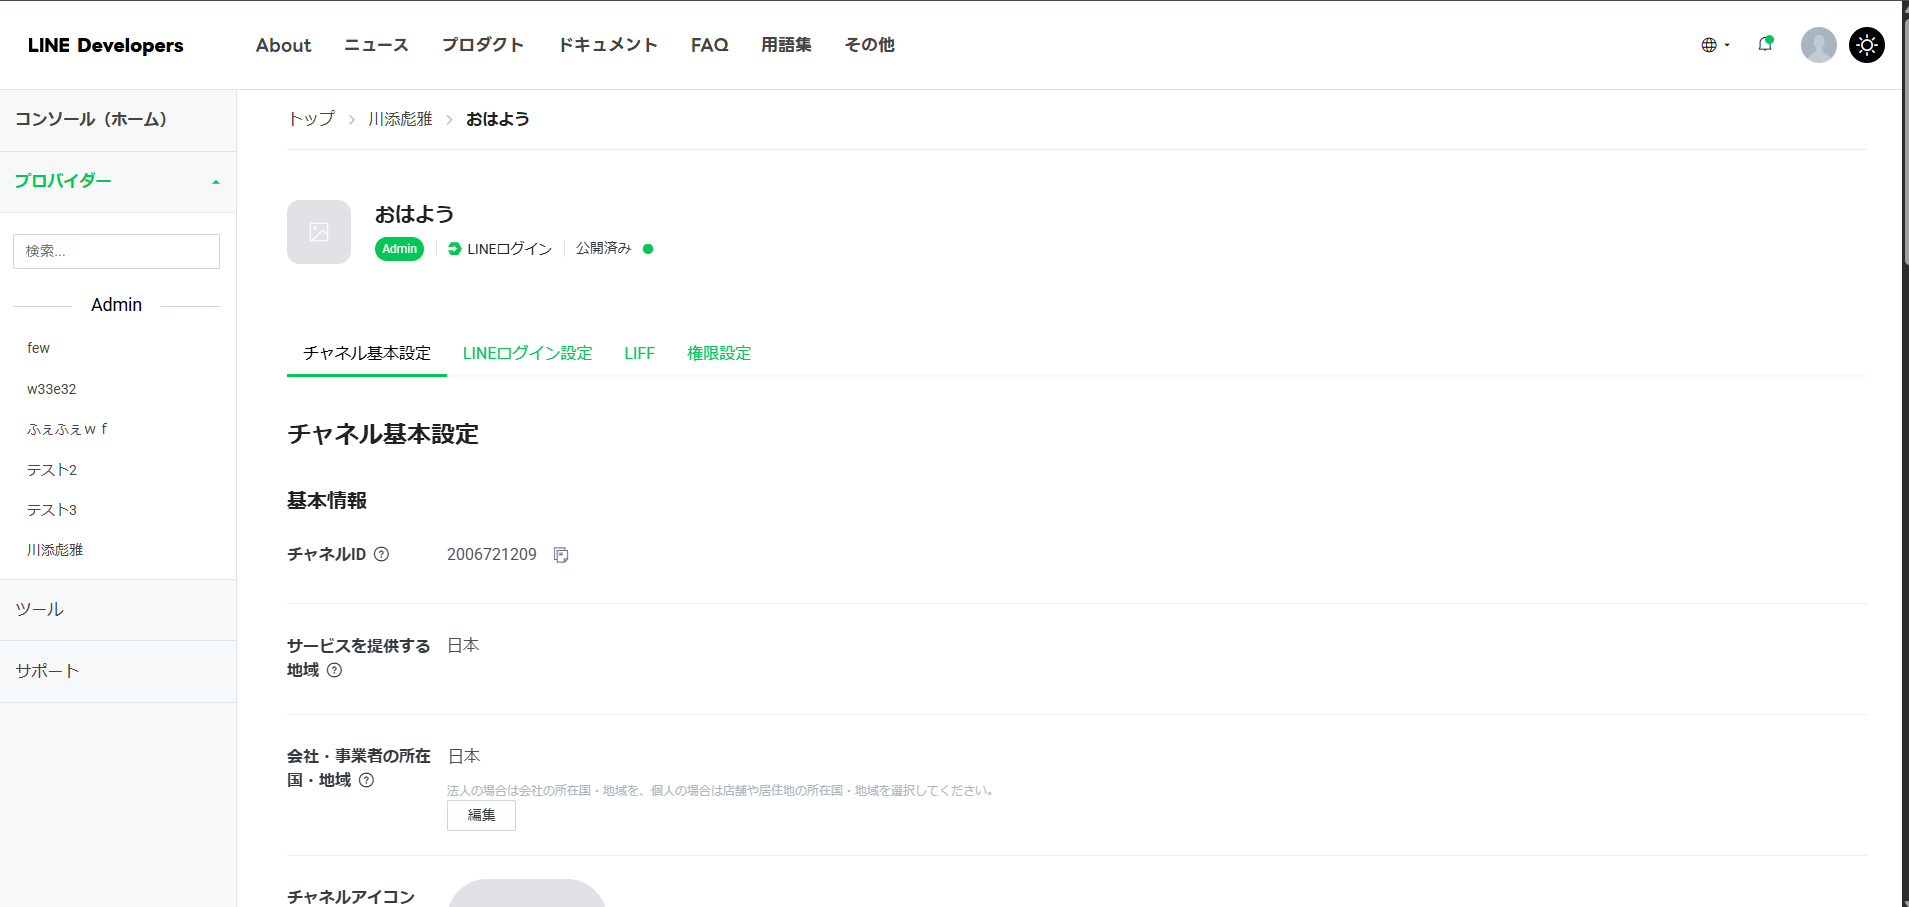
Task: Open the About menu
Action: (x=283, y=45)
